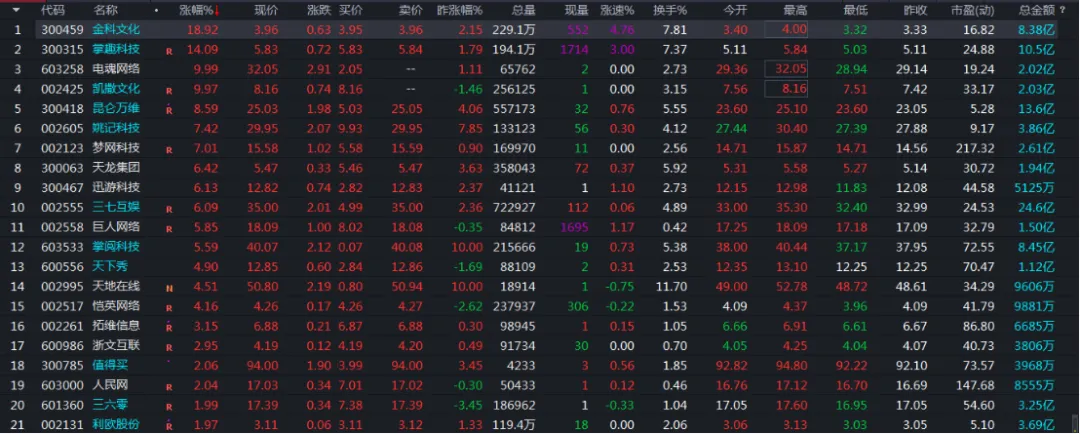The image size is (1080, 434).
Task: Select stock 电魂网络 in the name column
Action: pyautogui.click(x=116, y=70)
